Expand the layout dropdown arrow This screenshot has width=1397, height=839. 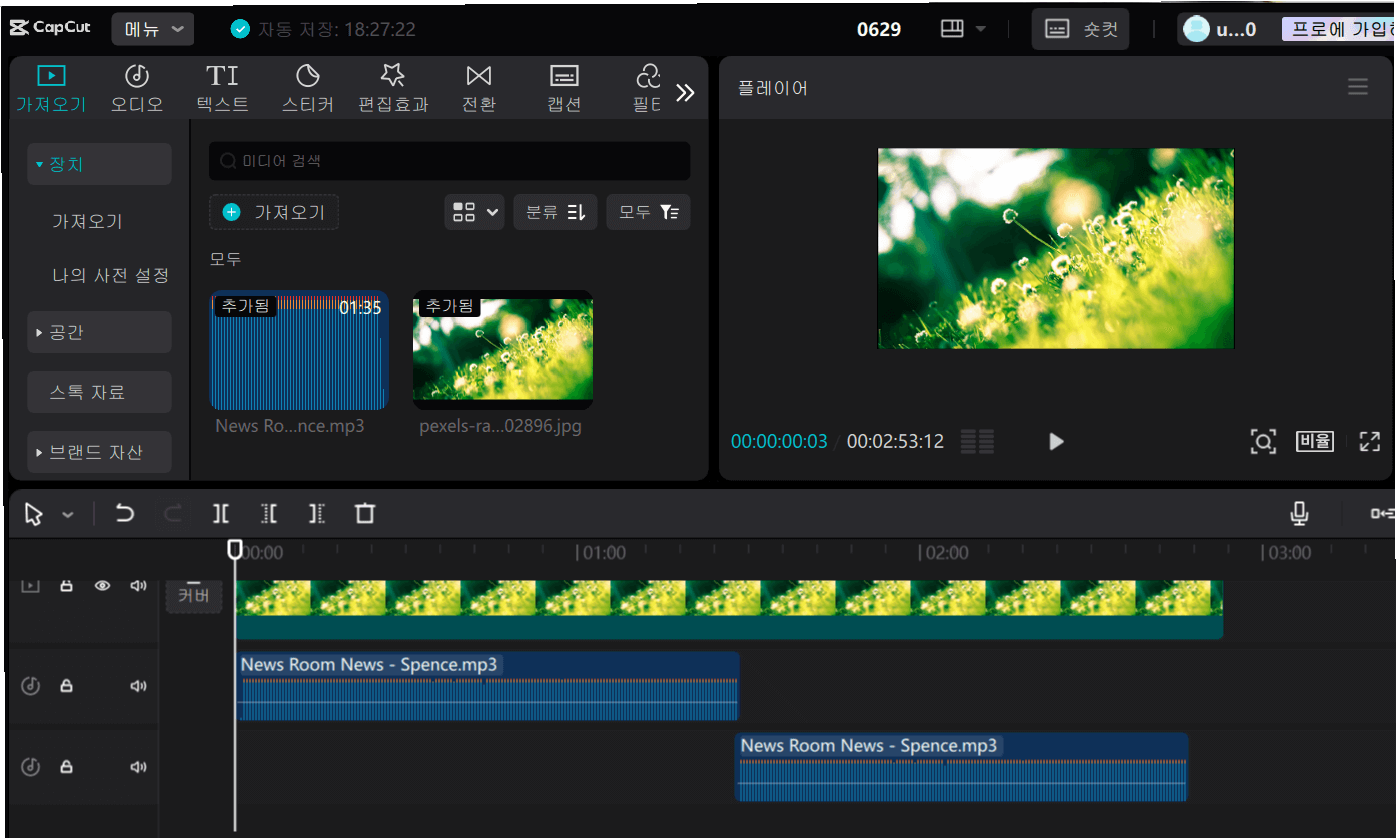pos(980,29)
